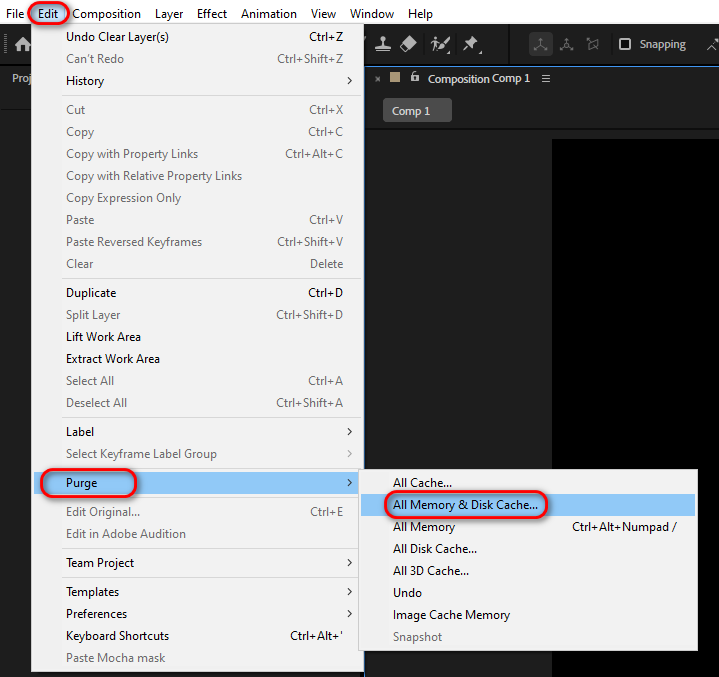Choose All Memory purge option
719x677 pixels.
[x=528, y=527]
